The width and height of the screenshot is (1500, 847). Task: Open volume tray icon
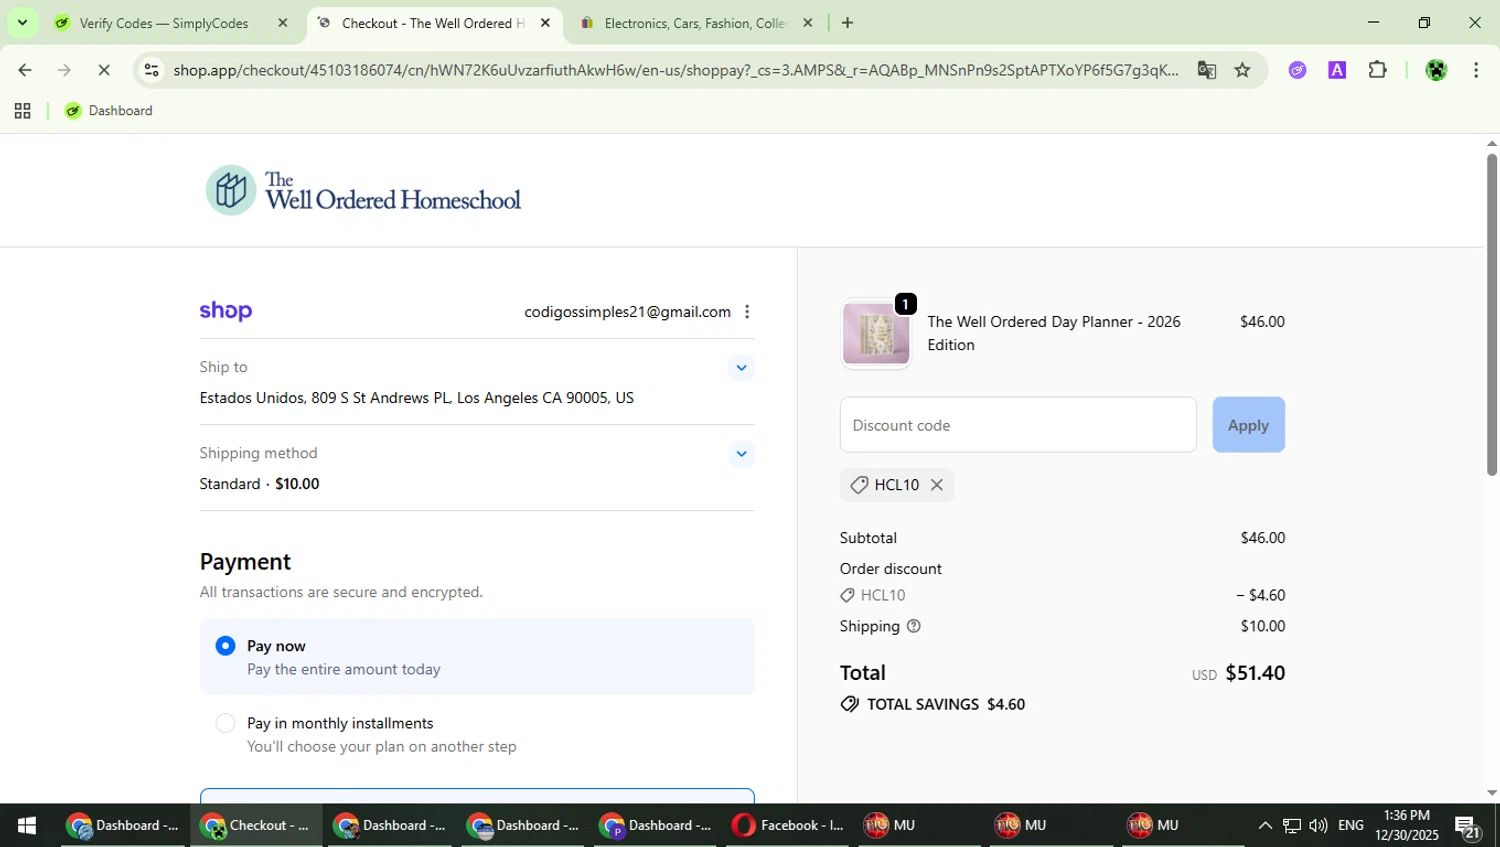(1318, 826)
